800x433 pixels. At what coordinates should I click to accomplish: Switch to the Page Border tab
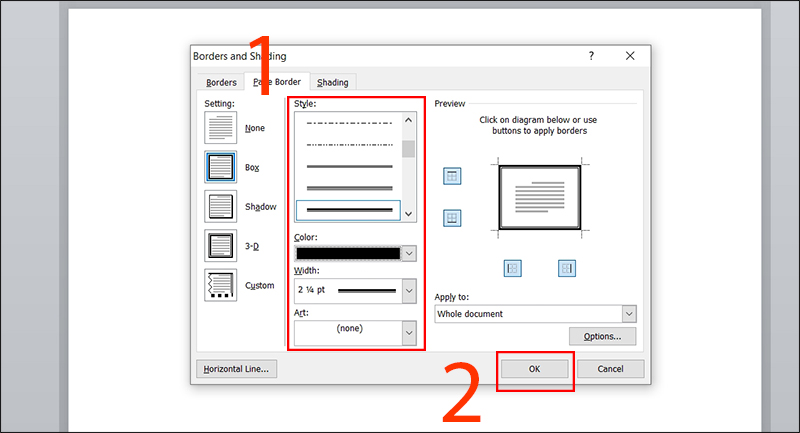[277, 82]
